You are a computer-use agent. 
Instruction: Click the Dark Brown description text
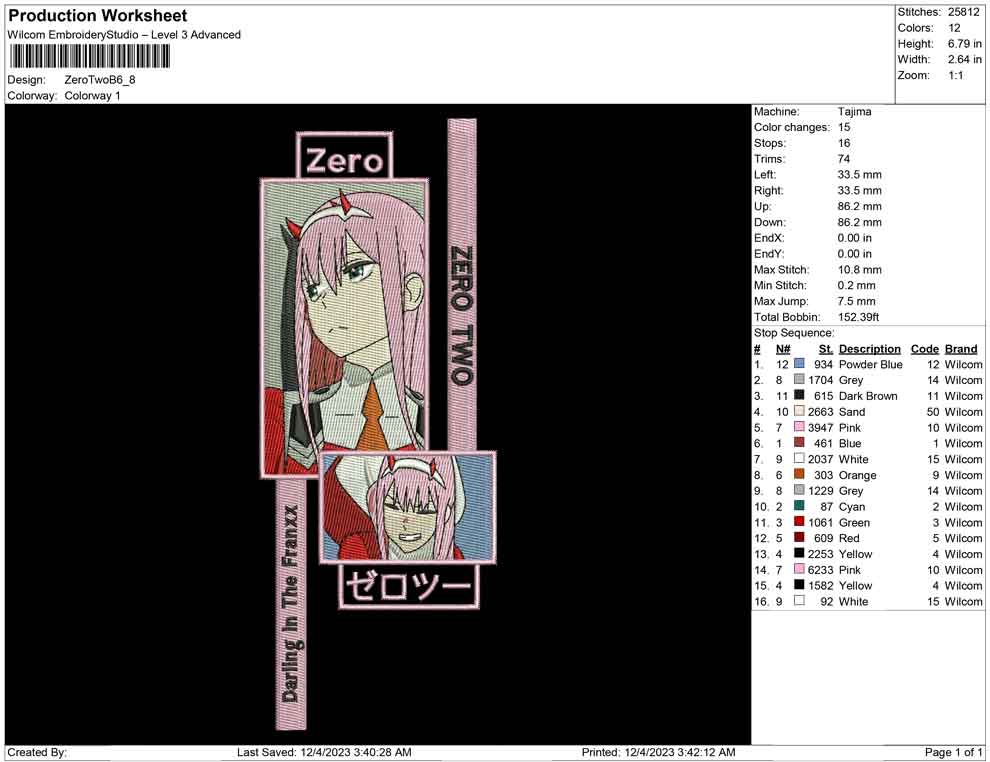point(868,396)
